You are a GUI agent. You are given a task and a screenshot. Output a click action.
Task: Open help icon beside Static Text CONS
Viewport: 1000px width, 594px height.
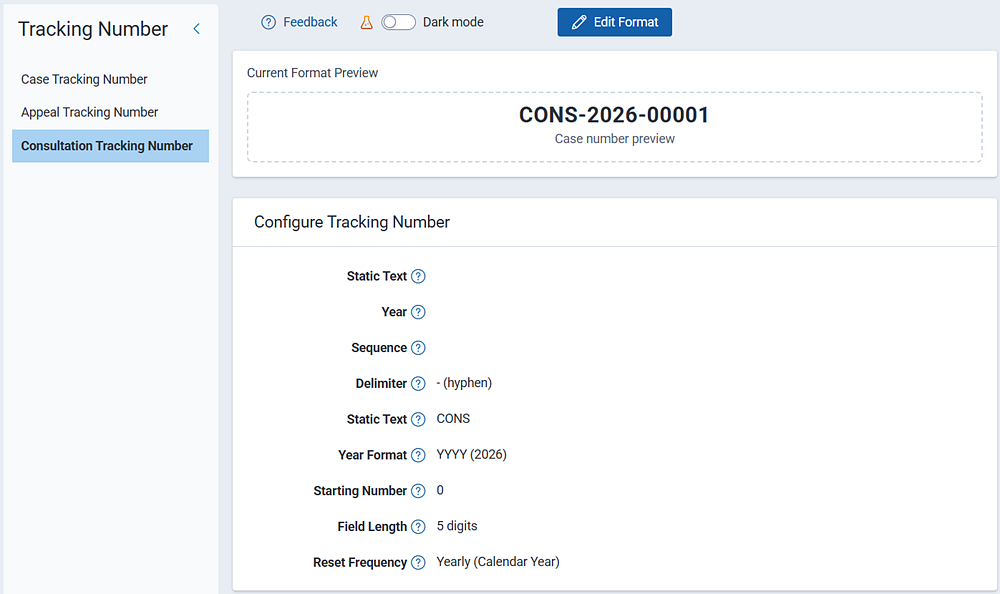(418, 419)
